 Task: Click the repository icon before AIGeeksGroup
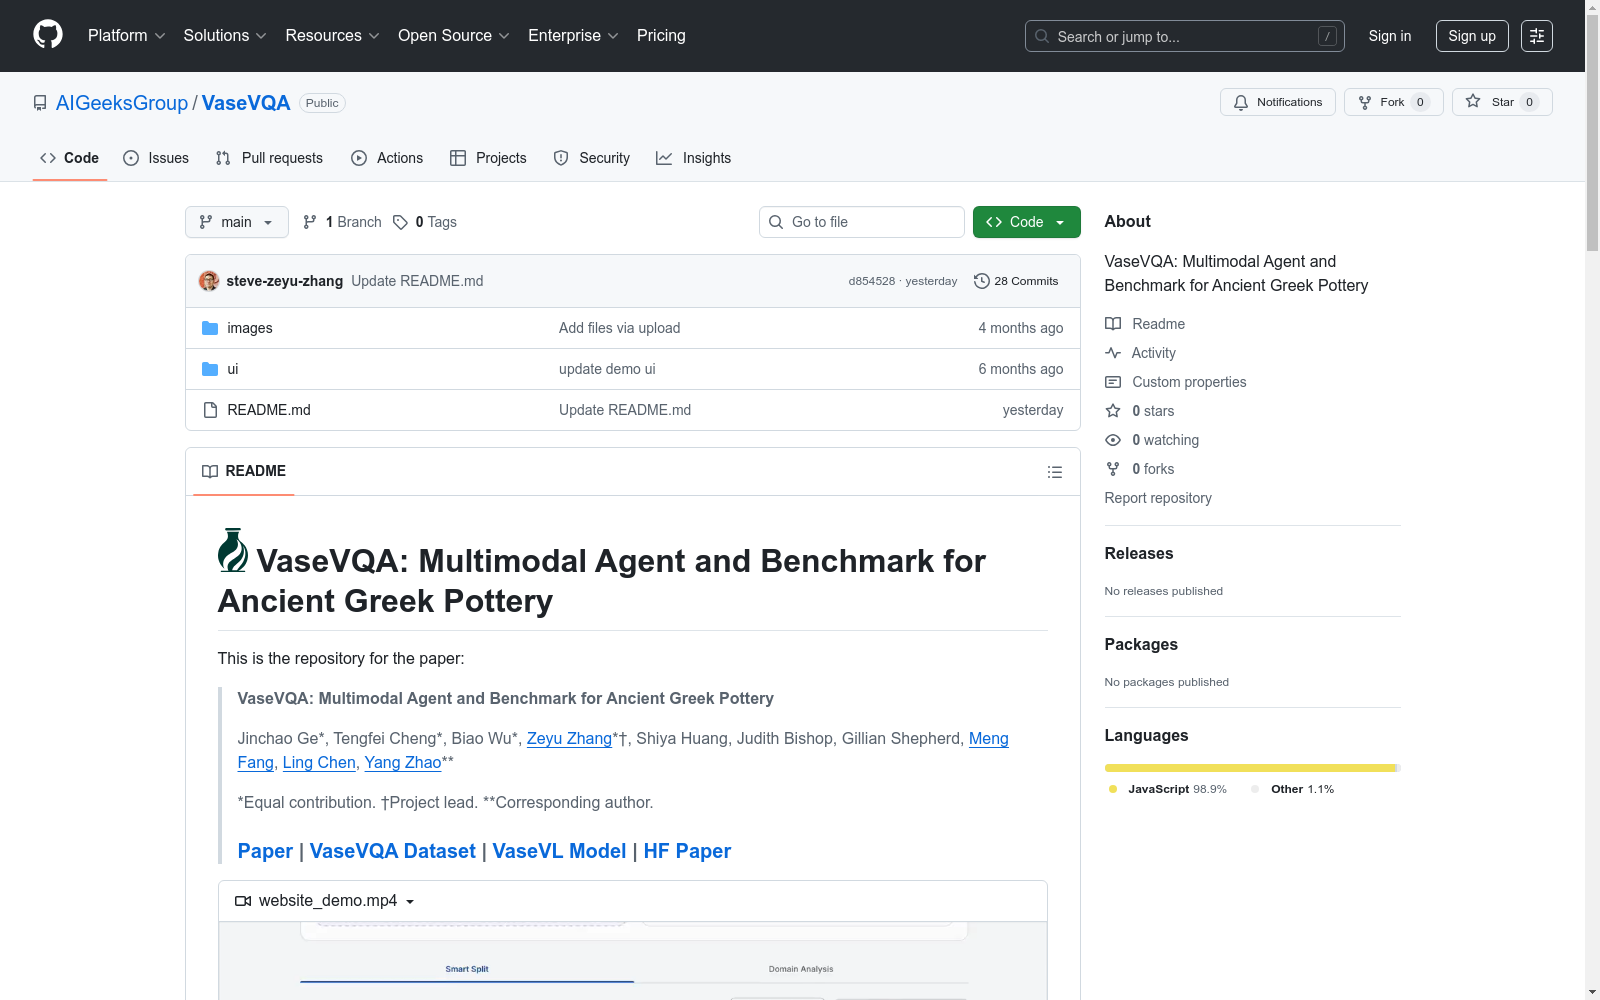[40, 103]
